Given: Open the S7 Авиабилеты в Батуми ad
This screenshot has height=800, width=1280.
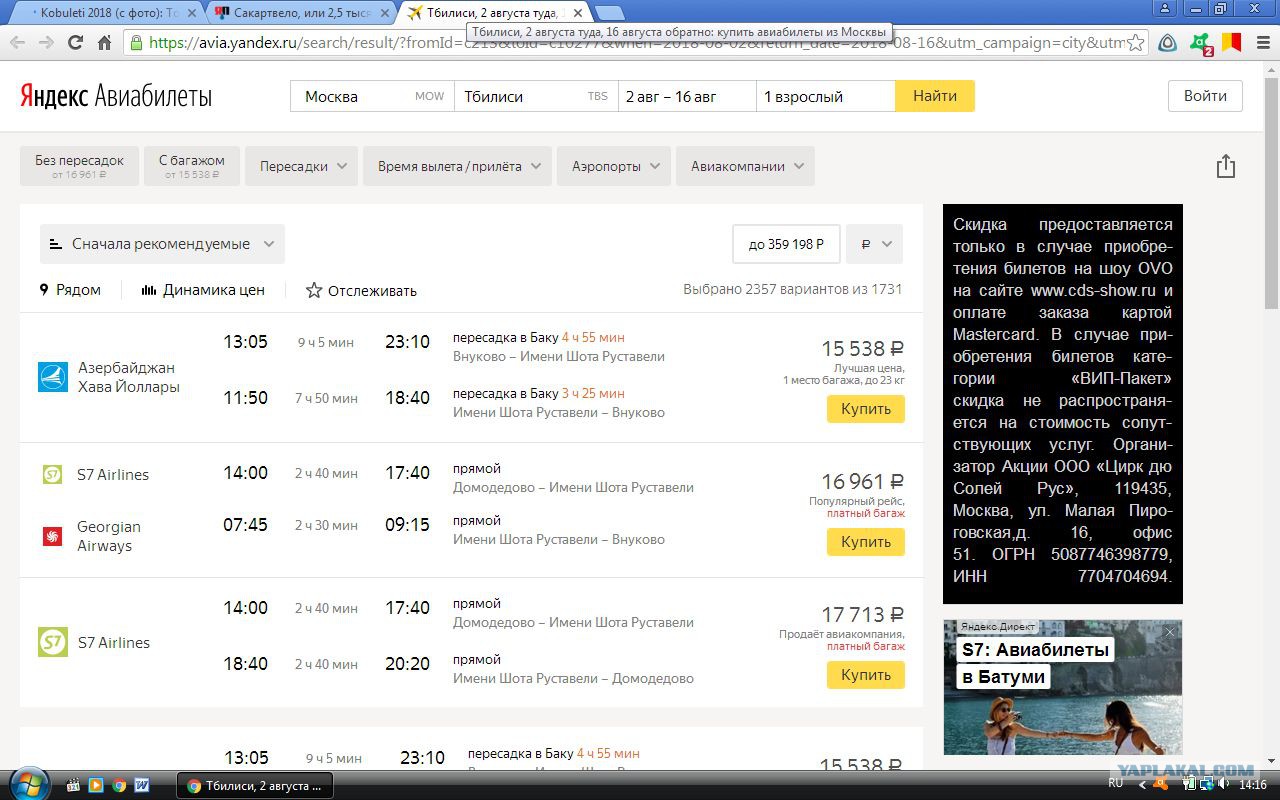Looking at the screenshot, I should coord(1062,688).
